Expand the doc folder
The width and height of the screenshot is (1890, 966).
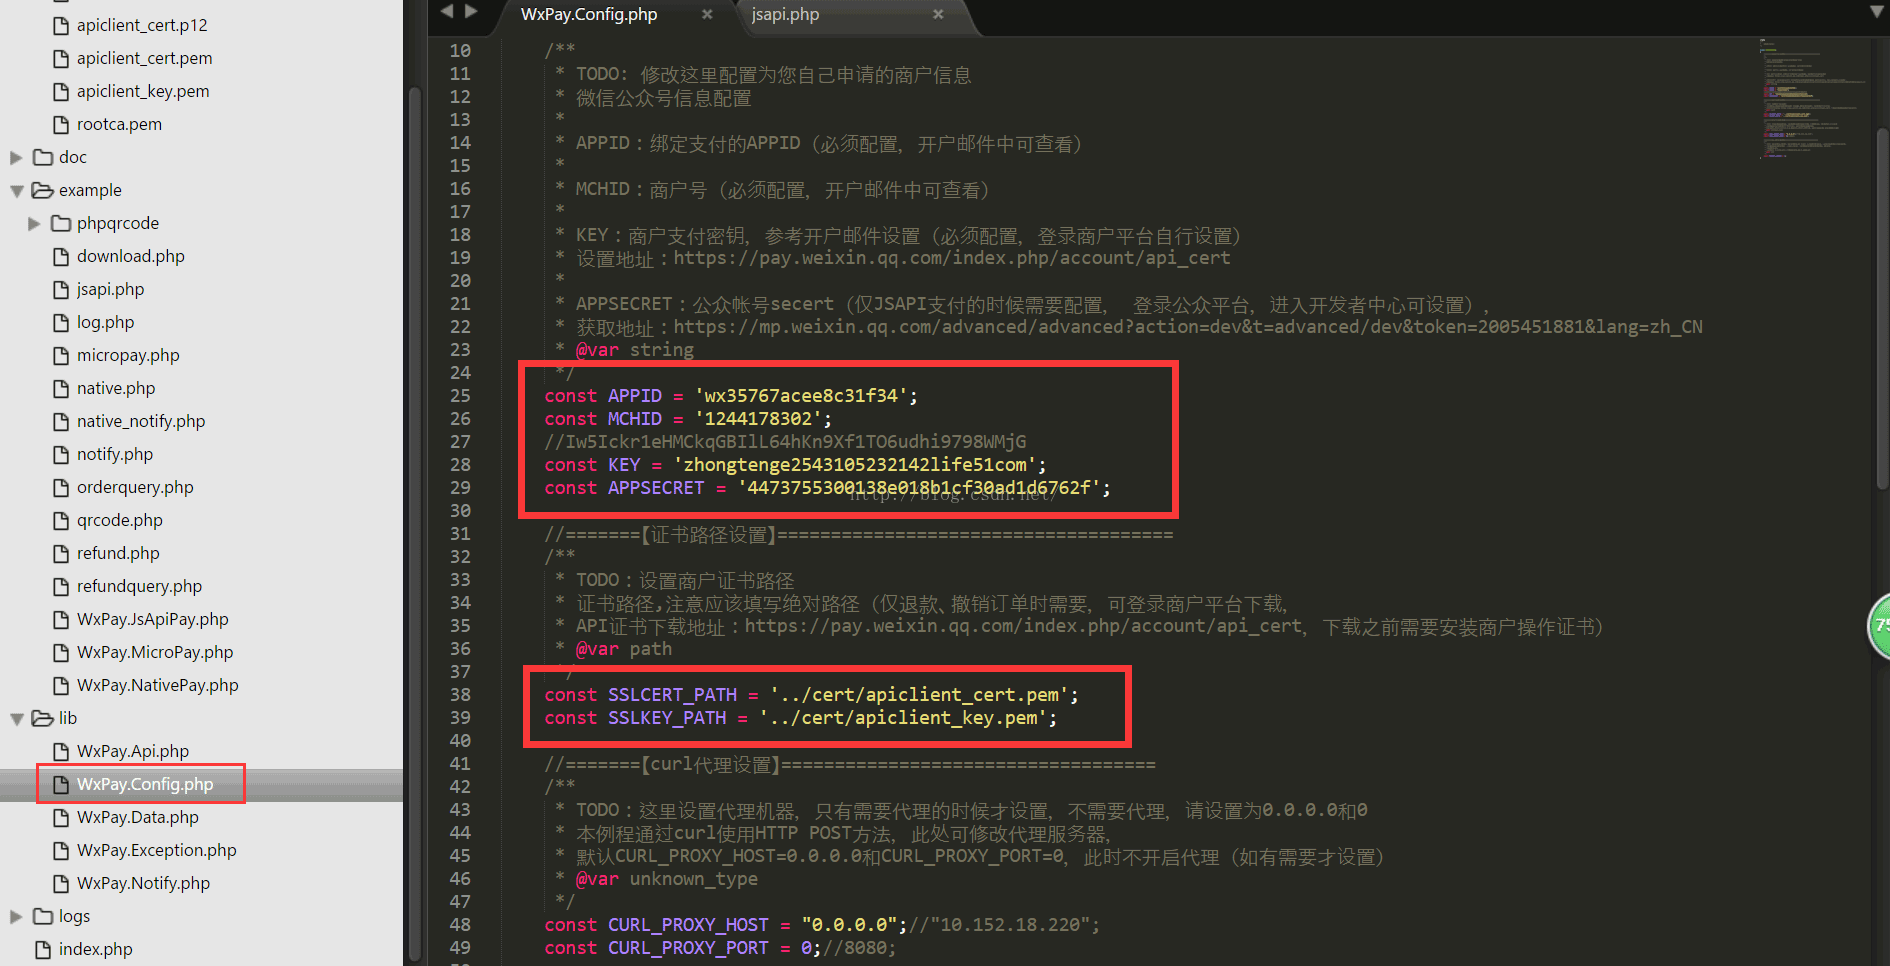16,157
